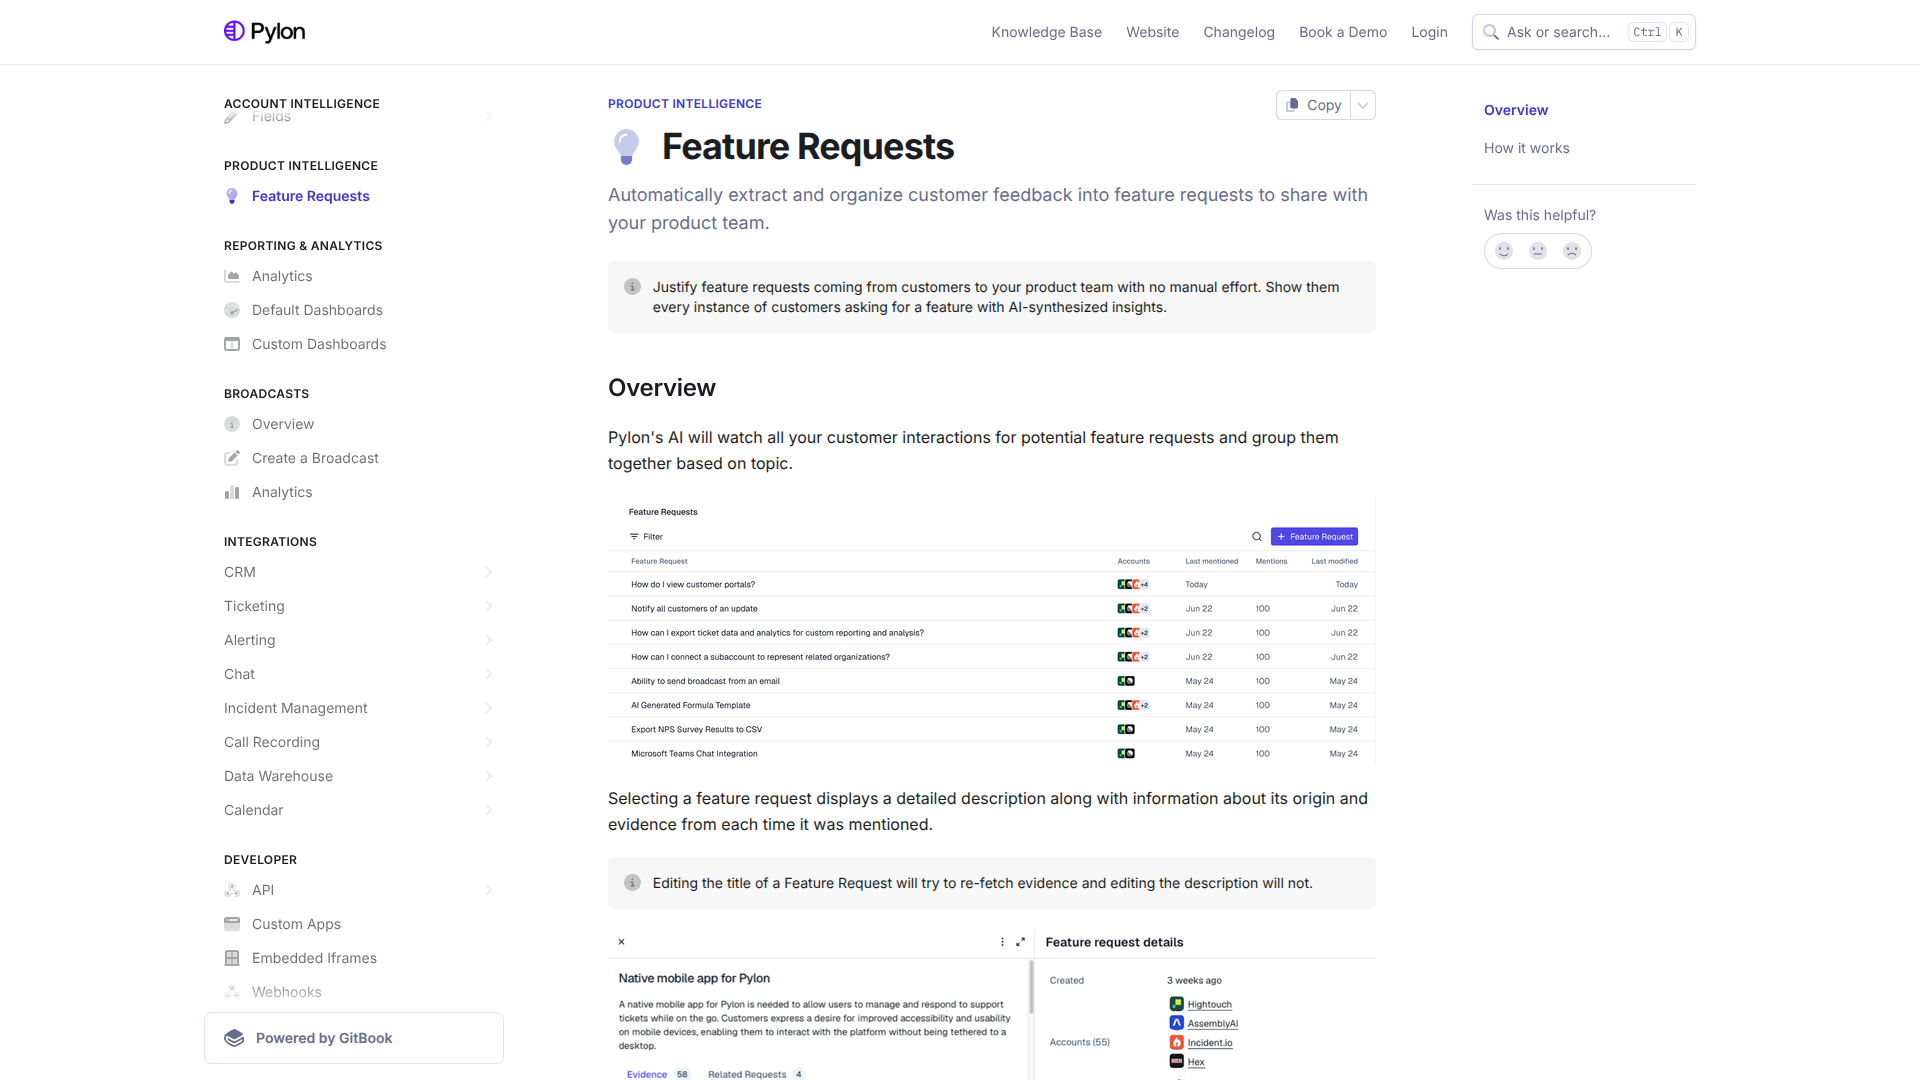Image resolution: width=1920 pixels, height=1080 pixels.
Task: Click the Default Dashboards icon
Action: tap(232, 310)
